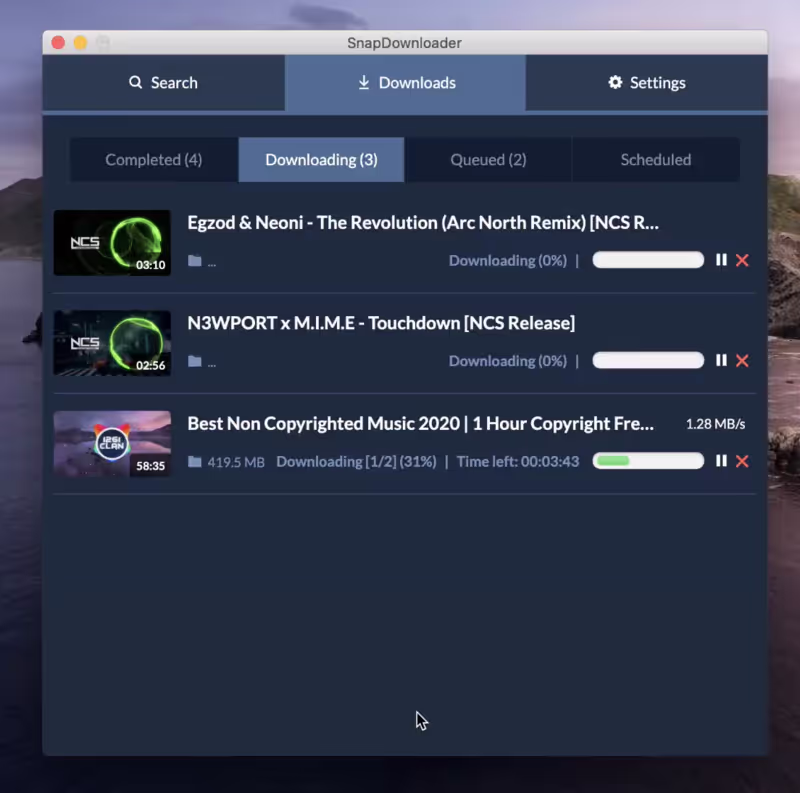Click the 58:35 music mix thumbnail
The width and height of the screenshot is (800, 793).
[112, 444]
